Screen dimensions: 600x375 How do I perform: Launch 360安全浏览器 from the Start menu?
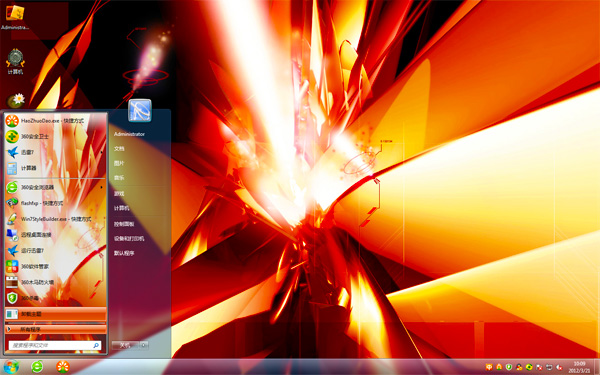(x=55, y=188)
